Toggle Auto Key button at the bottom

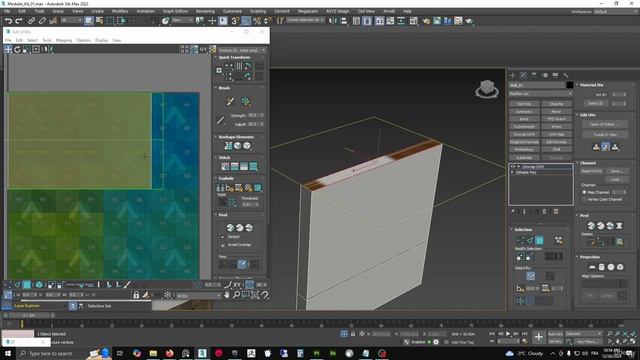pos(555,334)
